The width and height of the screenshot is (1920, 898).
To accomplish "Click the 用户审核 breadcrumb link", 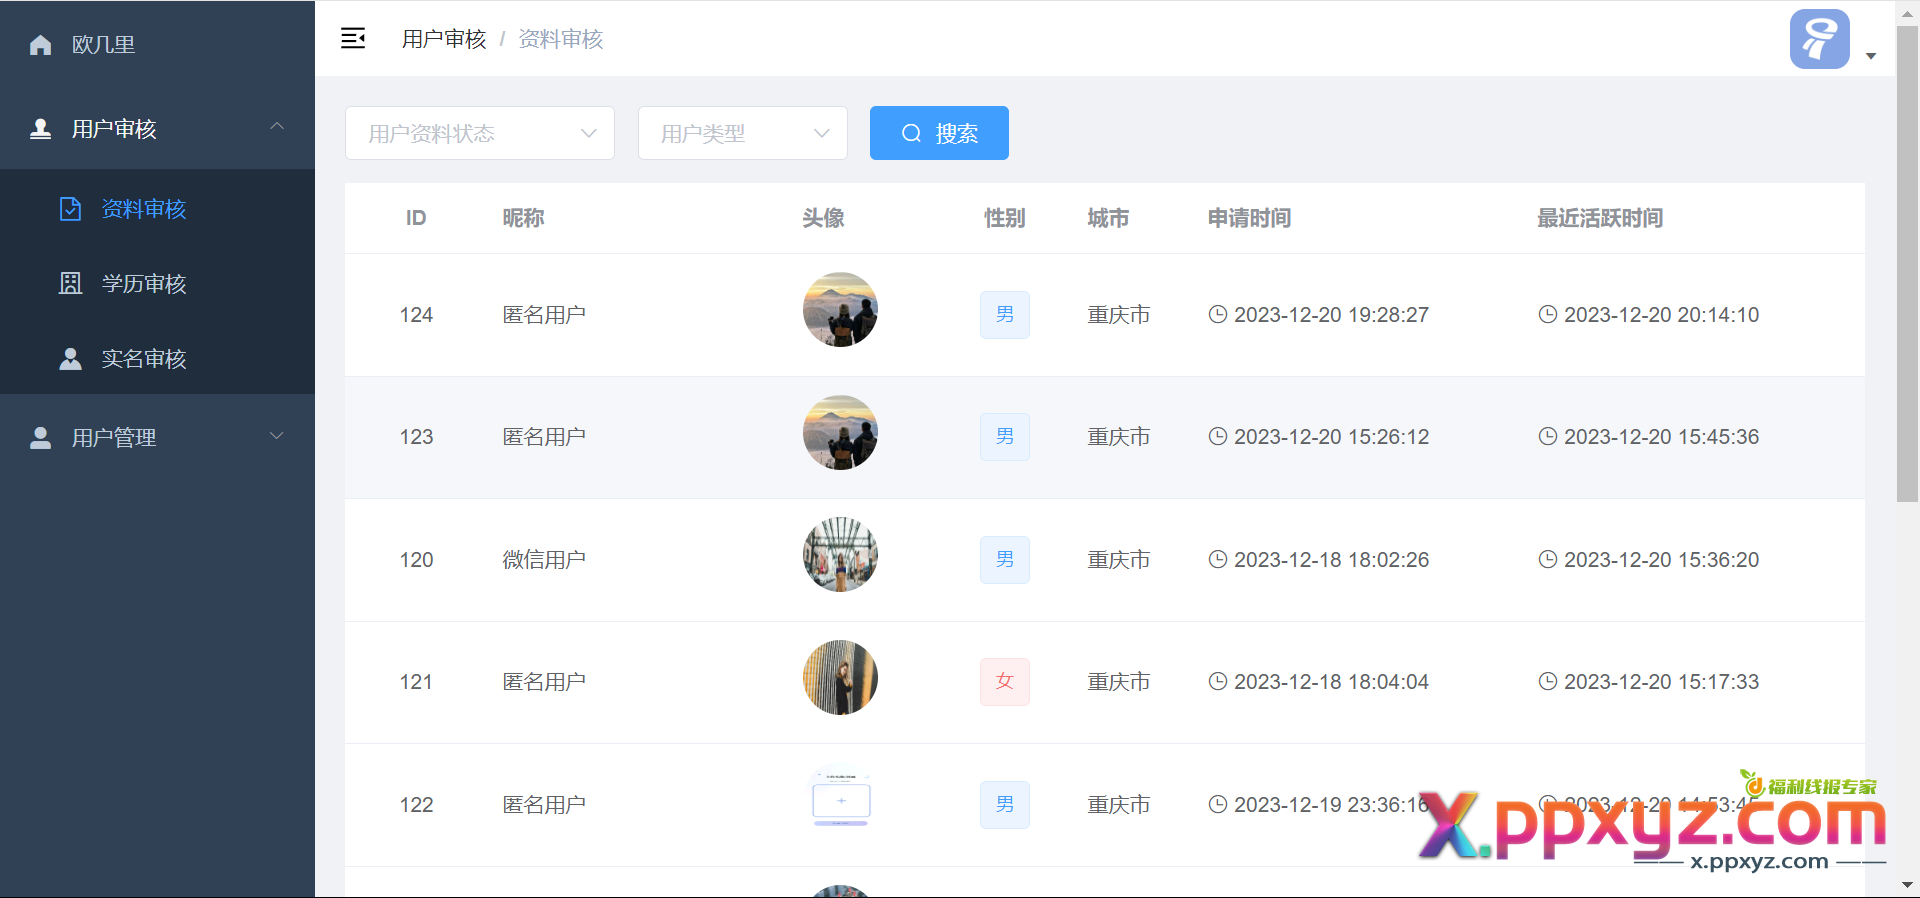I will coord(444,39).
